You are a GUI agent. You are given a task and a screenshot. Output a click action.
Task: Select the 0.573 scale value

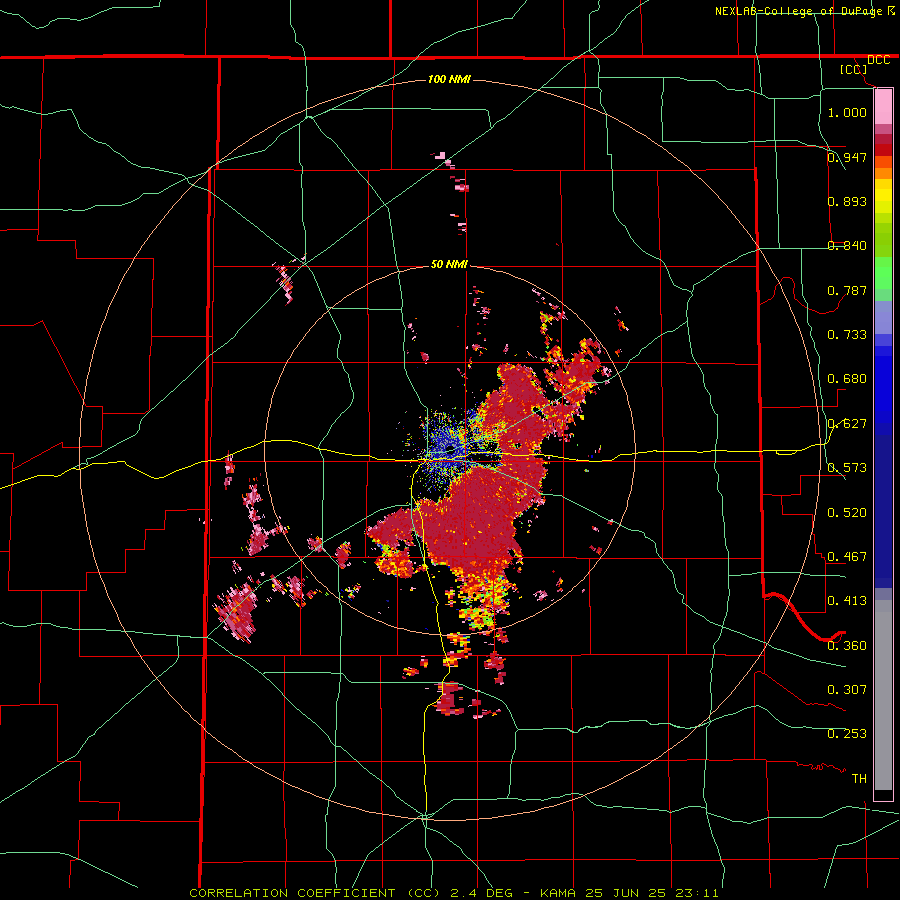(847, 467)
